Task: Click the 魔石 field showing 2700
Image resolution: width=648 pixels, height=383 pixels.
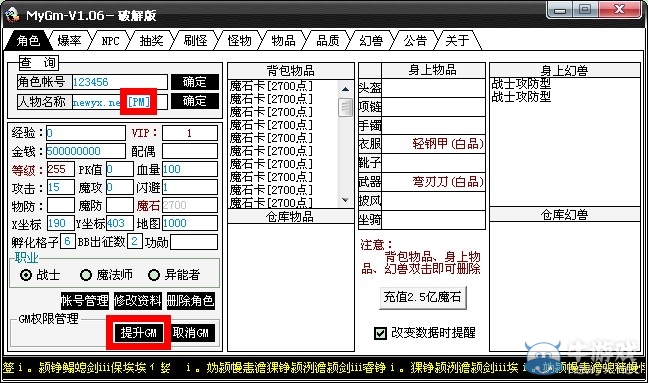Action: (x=190, y=205)
